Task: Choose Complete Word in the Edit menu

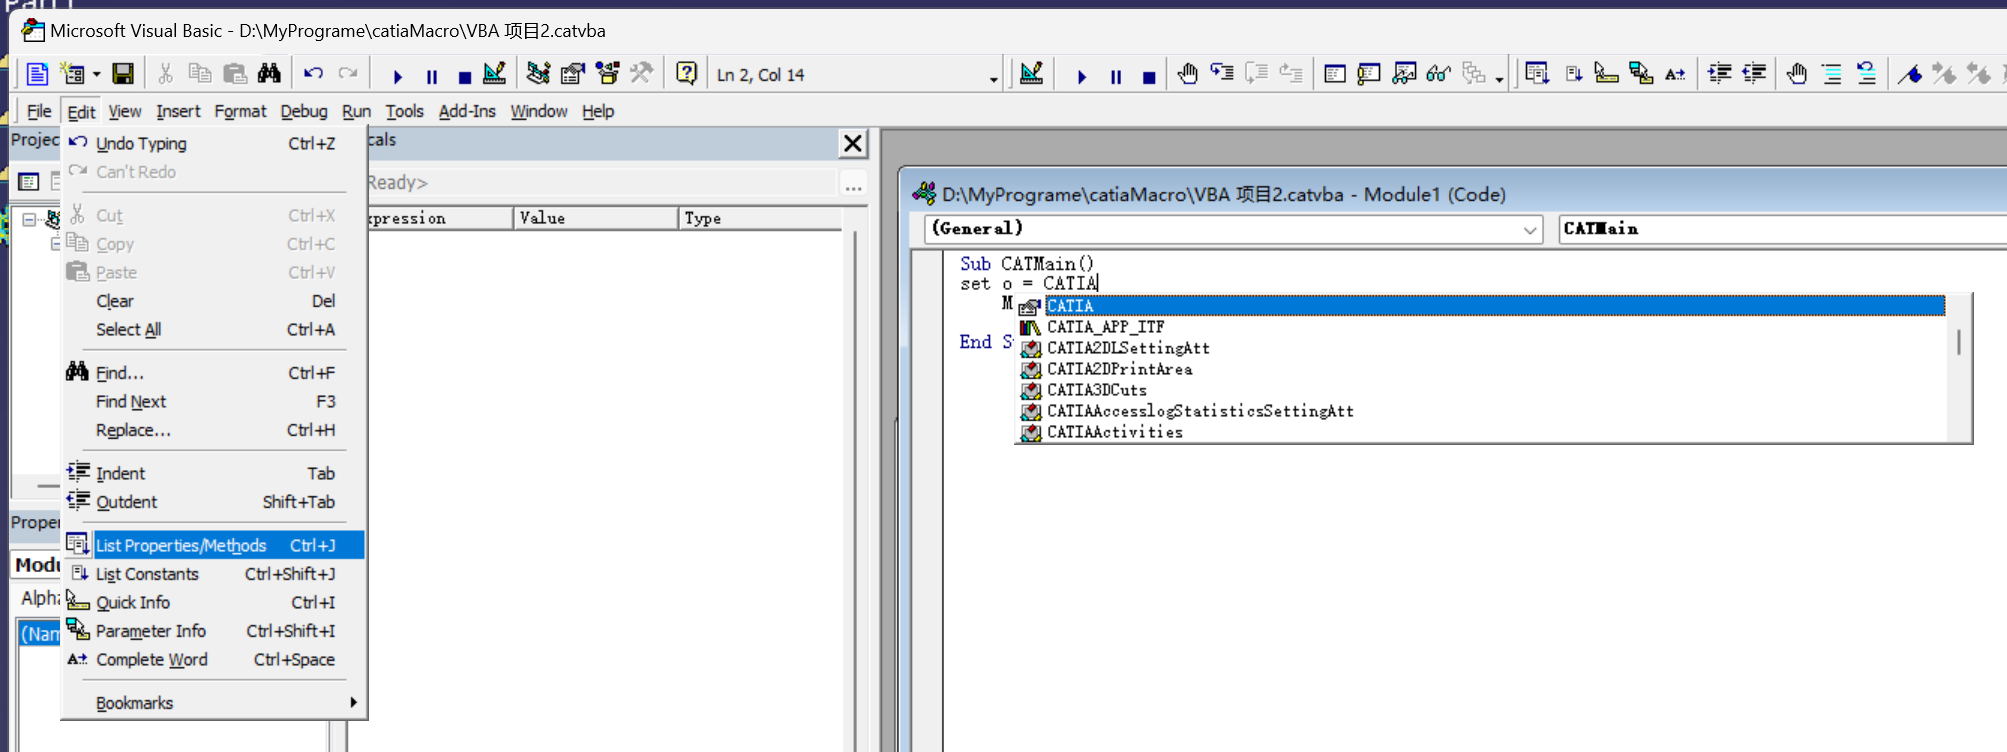Action: 213,659
